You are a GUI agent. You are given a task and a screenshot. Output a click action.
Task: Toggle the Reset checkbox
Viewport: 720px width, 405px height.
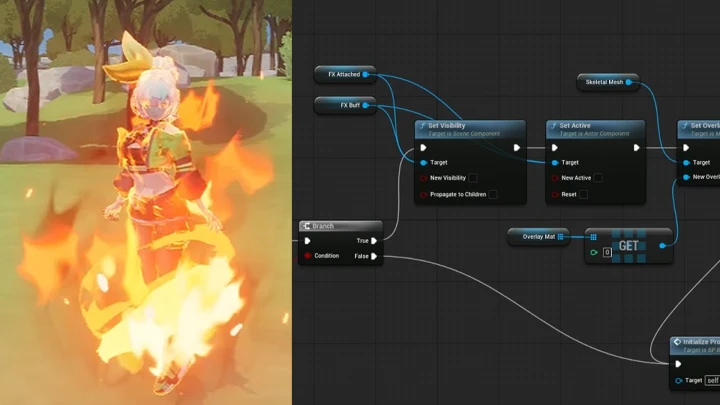click(x=583, y=195)
